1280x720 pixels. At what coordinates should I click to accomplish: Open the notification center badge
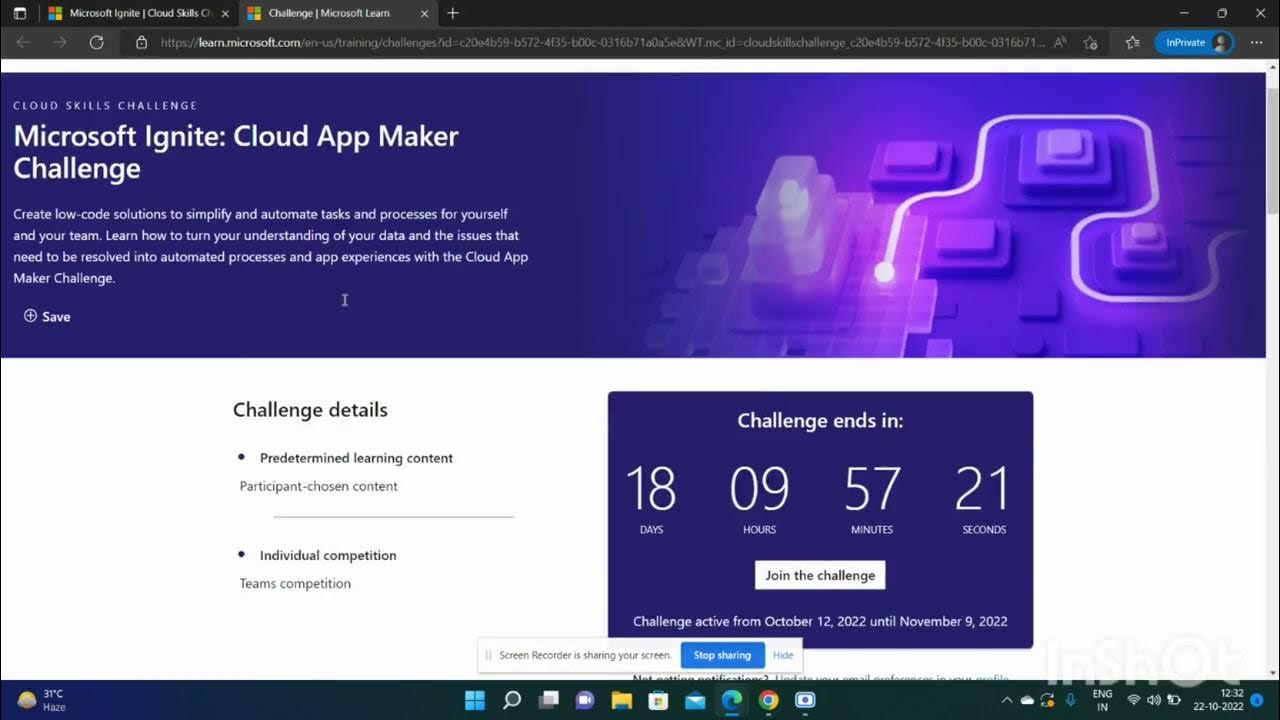click(x=1257, y=699)
